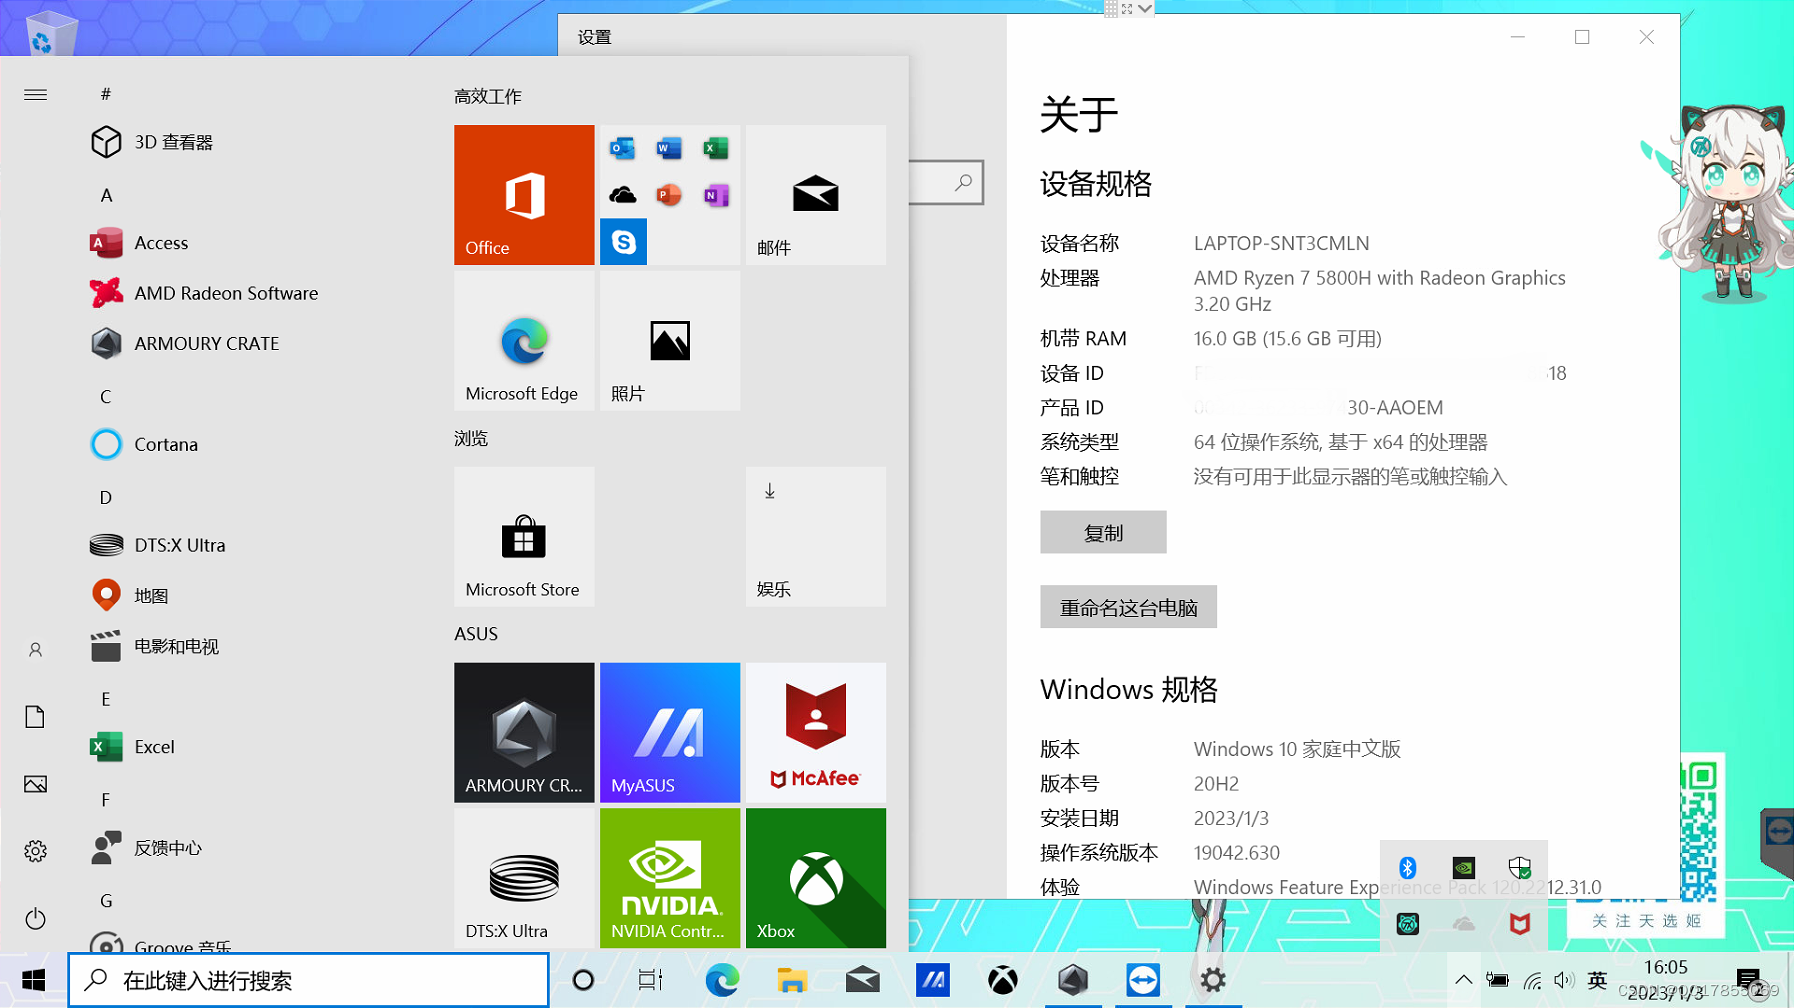Expand the Start menu hamburger button
The width and height of the screenshot is (1794, 1008).
(35, 95)
